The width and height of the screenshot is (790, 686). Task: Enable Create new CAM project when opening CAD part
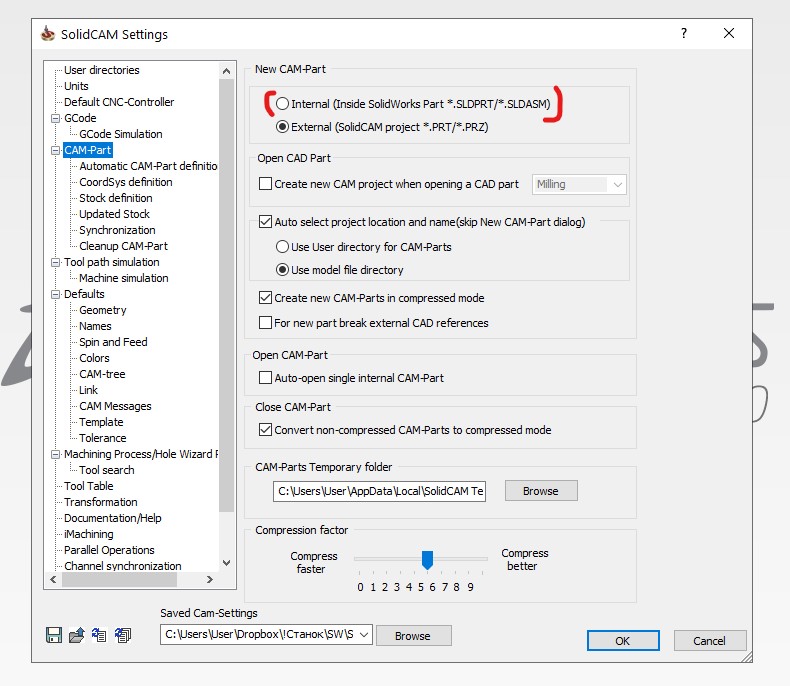click(x=265, y=184)
